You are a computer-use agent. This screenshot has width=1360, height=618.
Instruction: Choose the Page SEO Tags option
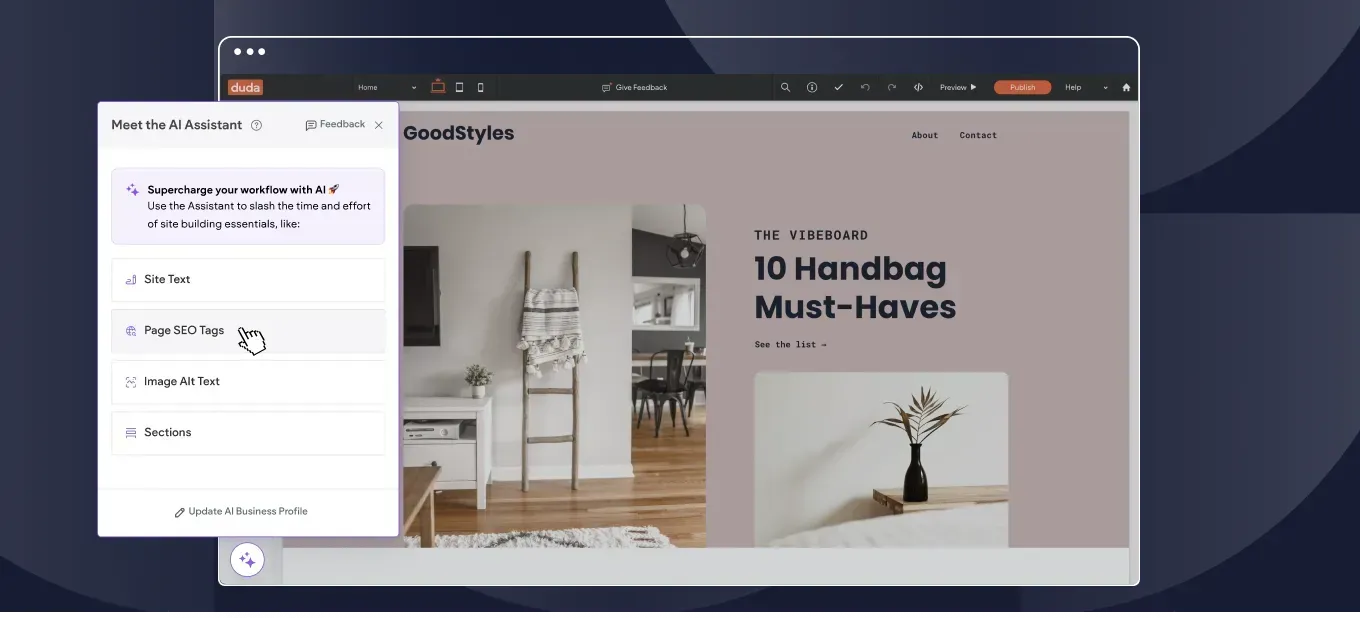(248, 331)
